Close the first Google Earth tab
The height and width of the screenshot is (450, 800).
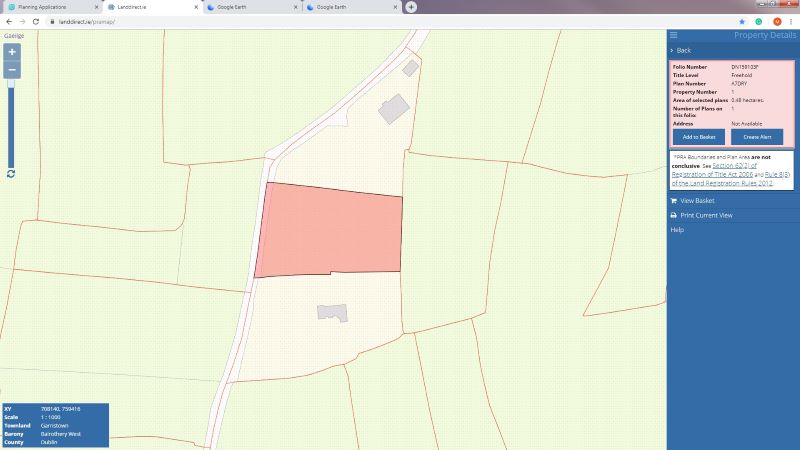coord(295,7)
